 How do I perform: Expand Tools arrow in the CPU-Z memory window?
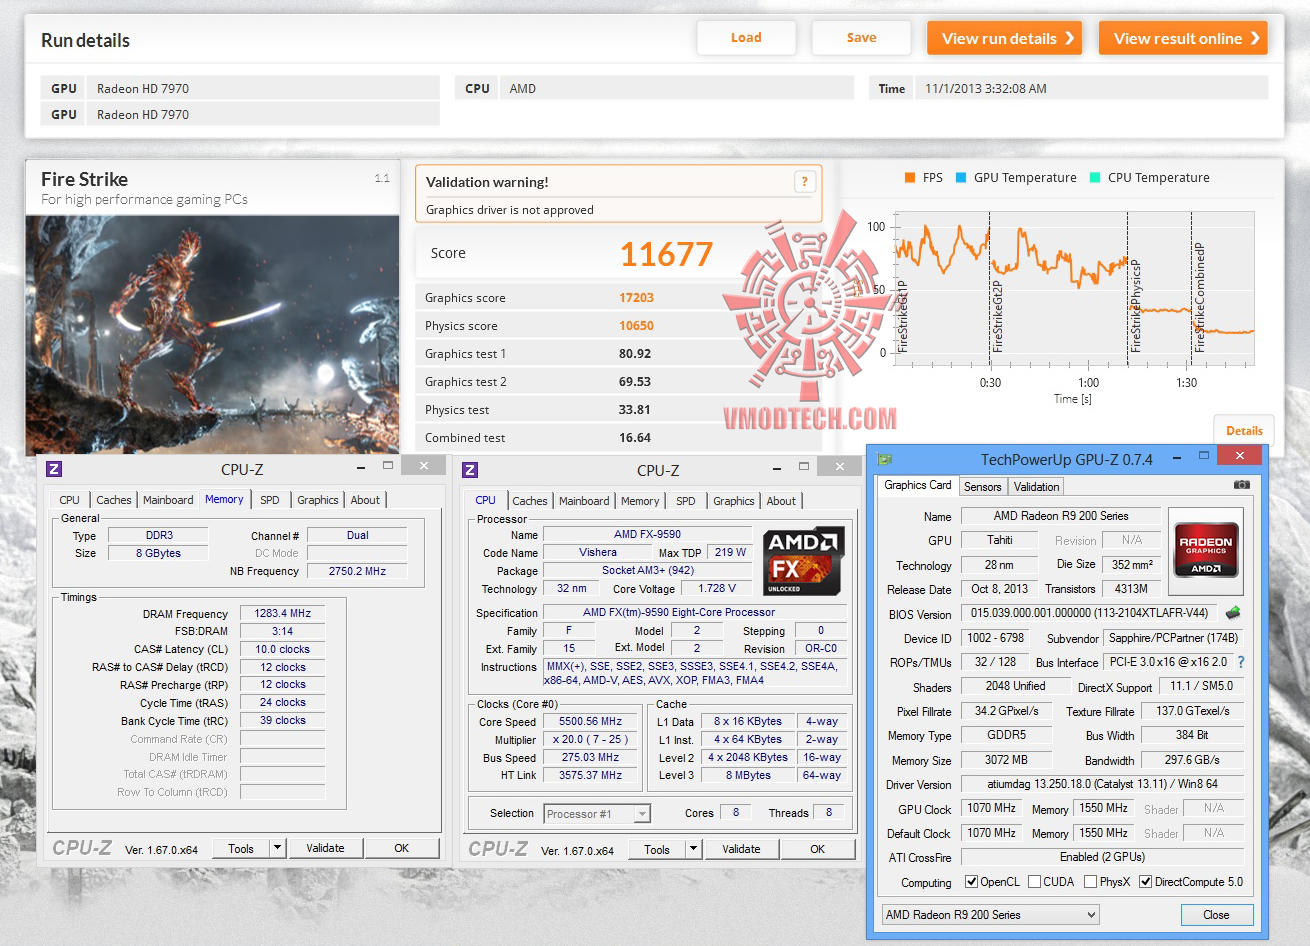(x=278, y=848)
